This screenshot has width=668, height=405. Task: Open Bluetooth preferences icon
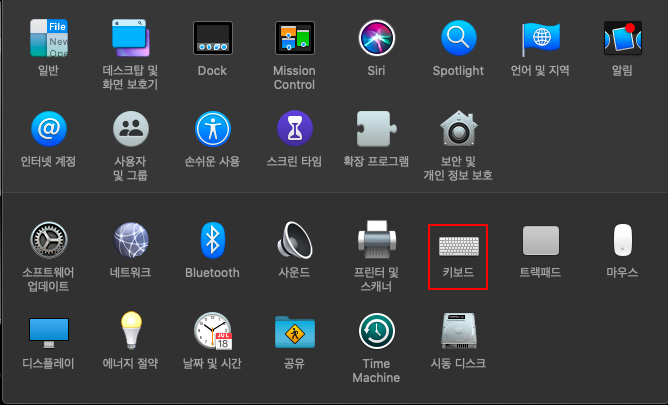(213, 240)
